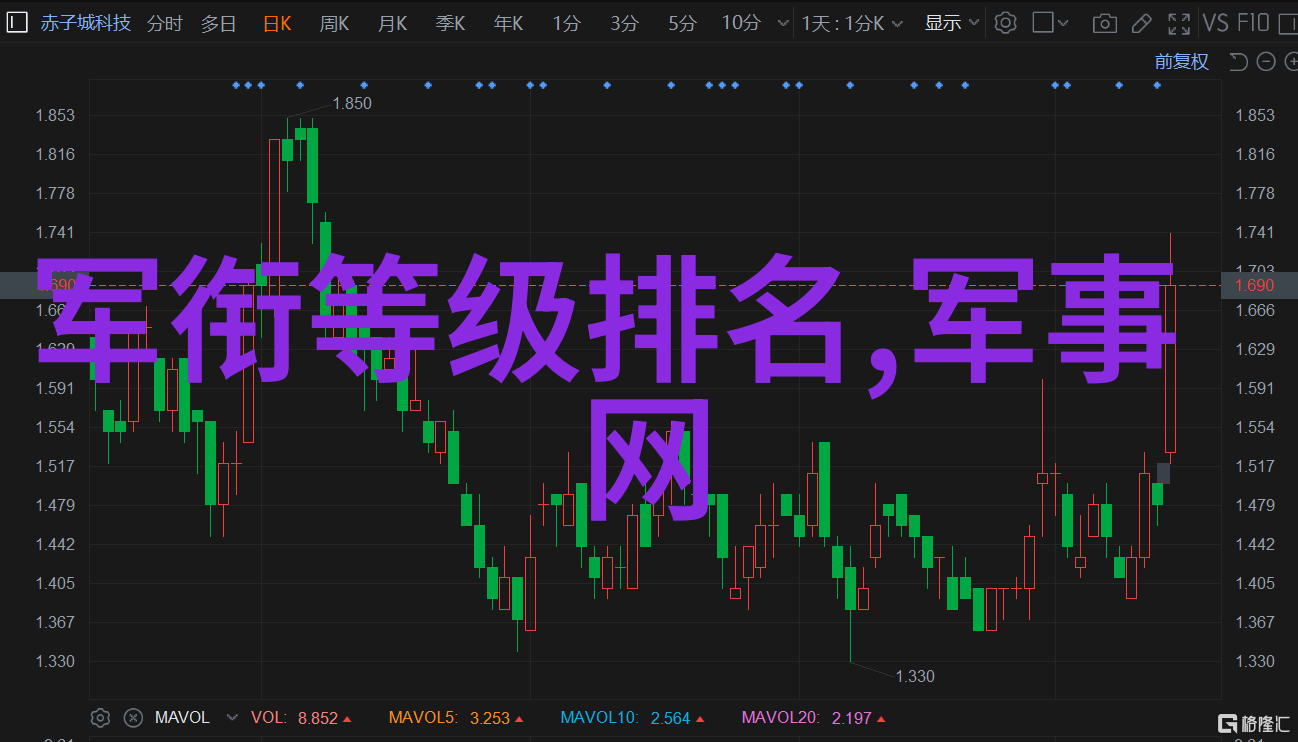Toggle the left sidebar panel icon

[x=17, y=22]
